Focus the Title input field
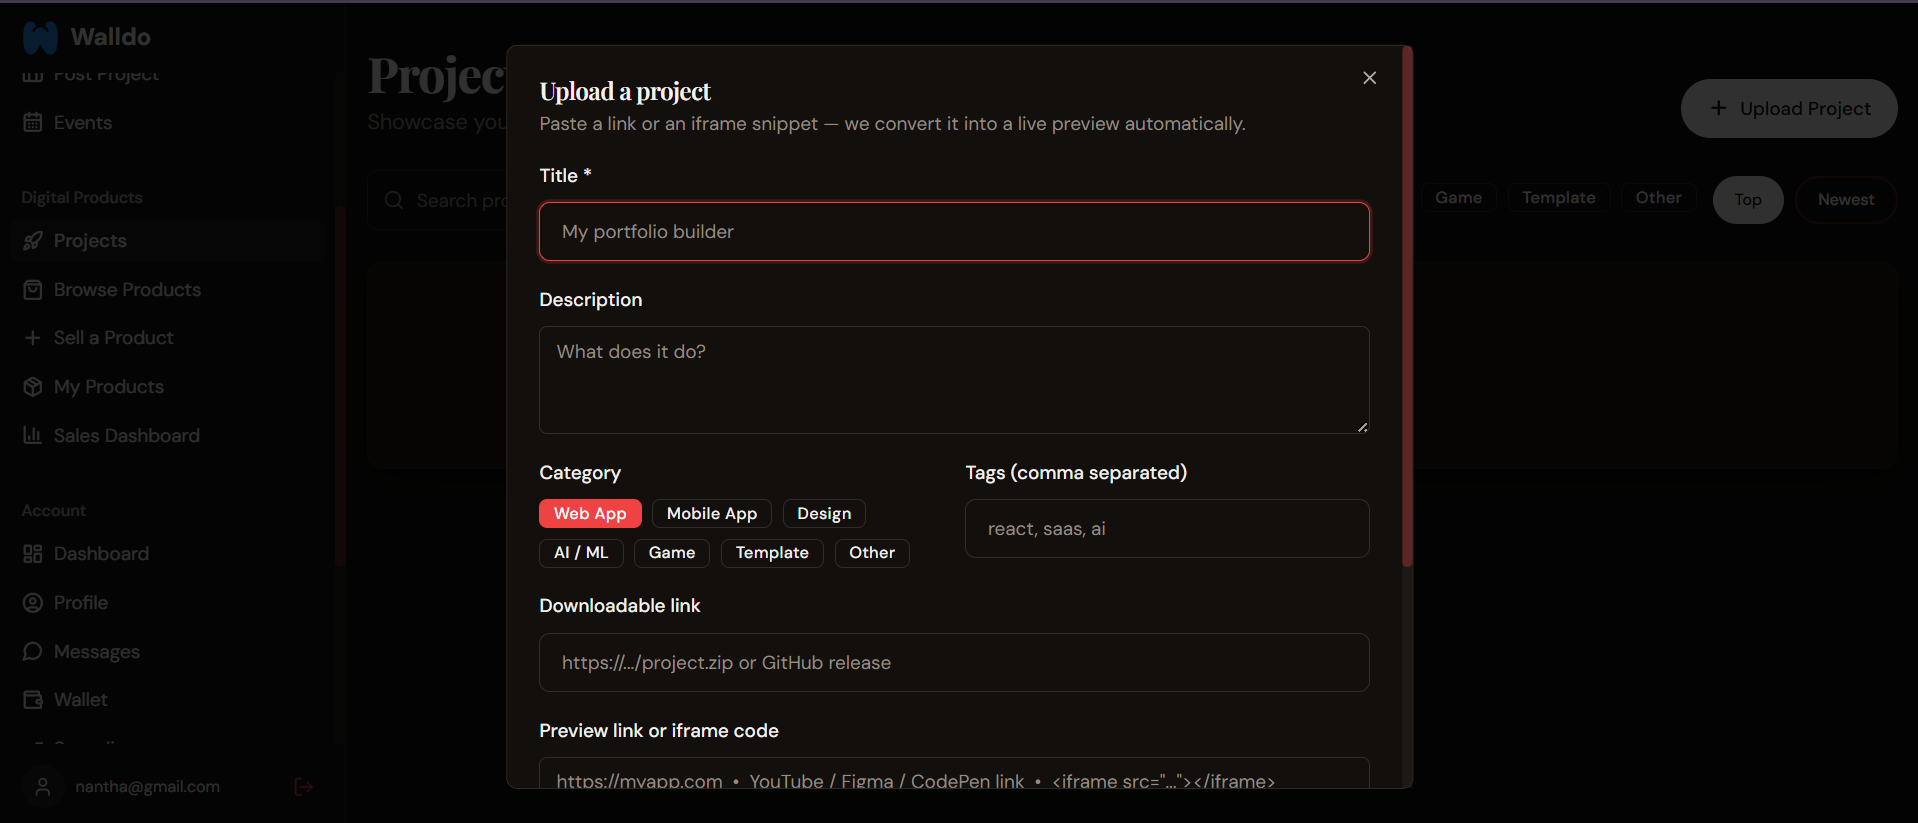1918x823 pixels. pos(954,231)
